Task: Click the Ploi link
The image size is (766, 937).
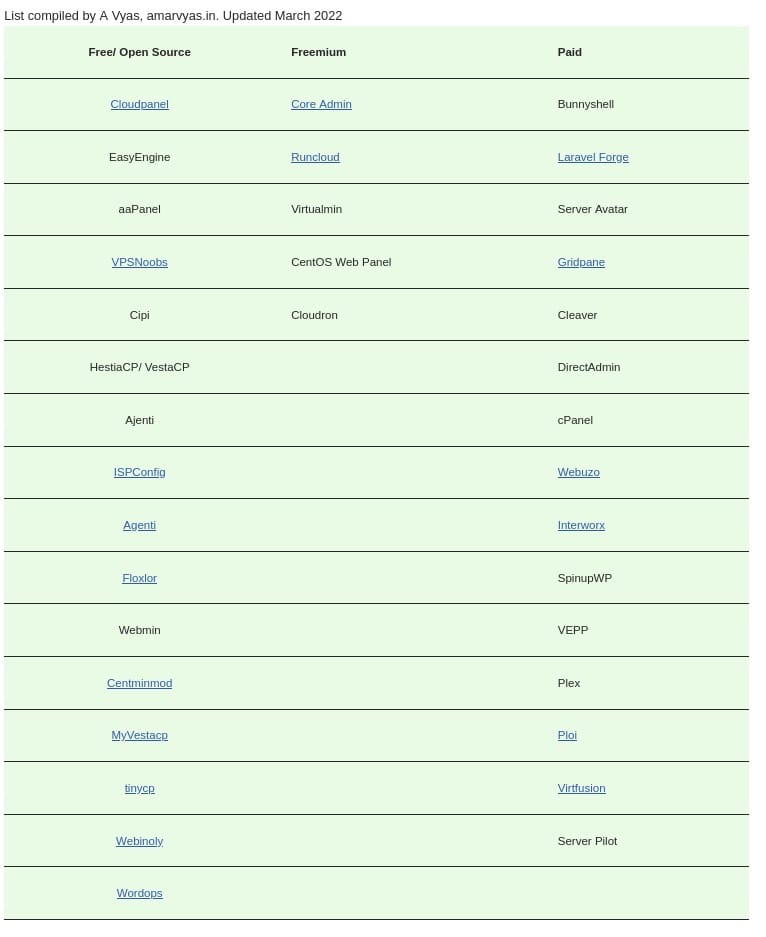Action: click(x=567, y=735)
